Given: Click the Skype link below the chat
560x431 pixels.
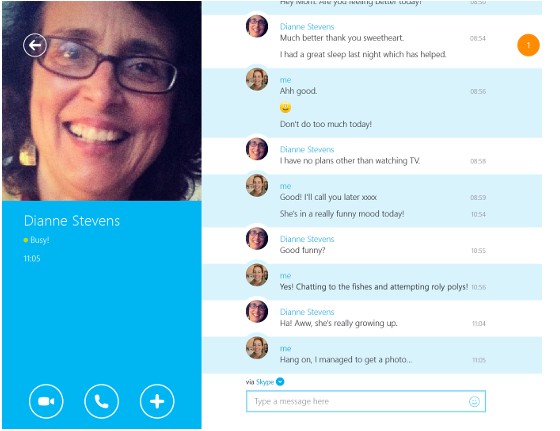Looking at the screenshot, I should [x=265, y=382].
